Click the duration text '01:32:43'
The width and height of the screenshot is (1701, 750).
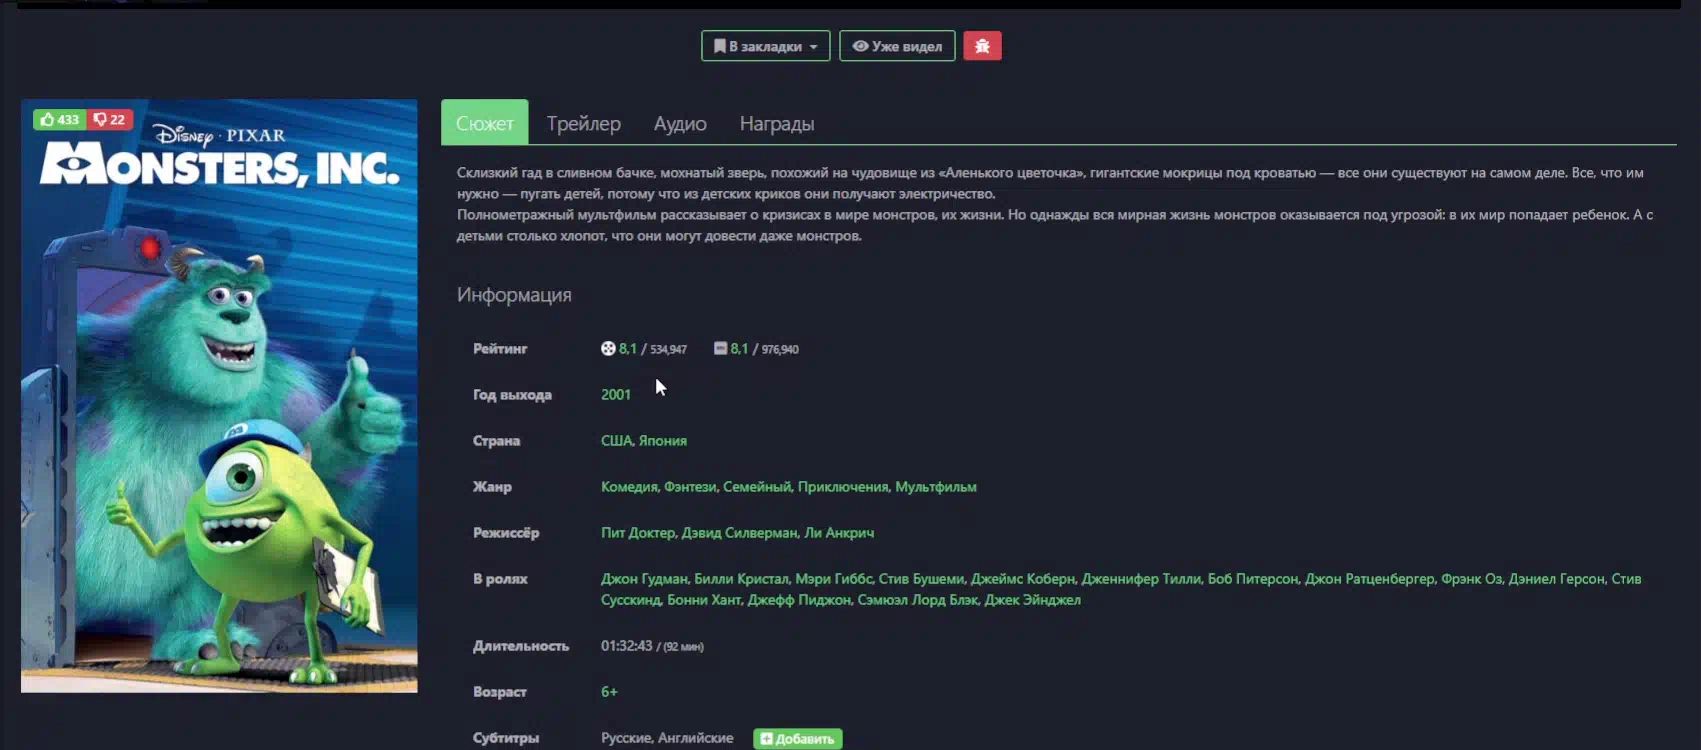(x=626, y=646)
